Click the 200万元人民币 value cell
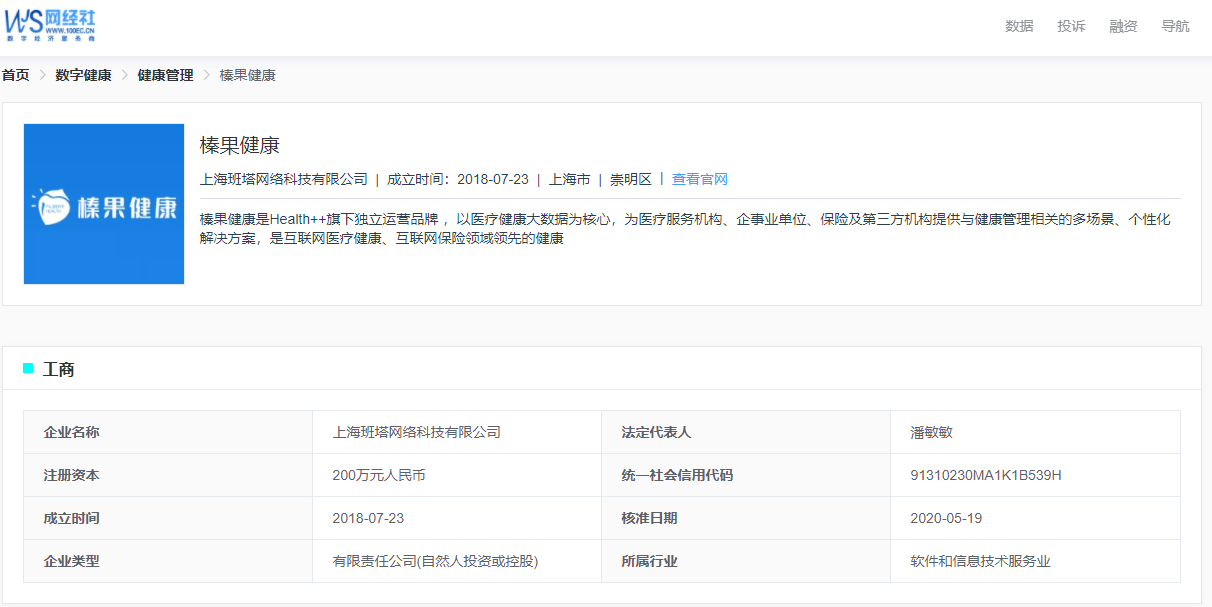This screenshot has width=1212, height=607. 457,475
